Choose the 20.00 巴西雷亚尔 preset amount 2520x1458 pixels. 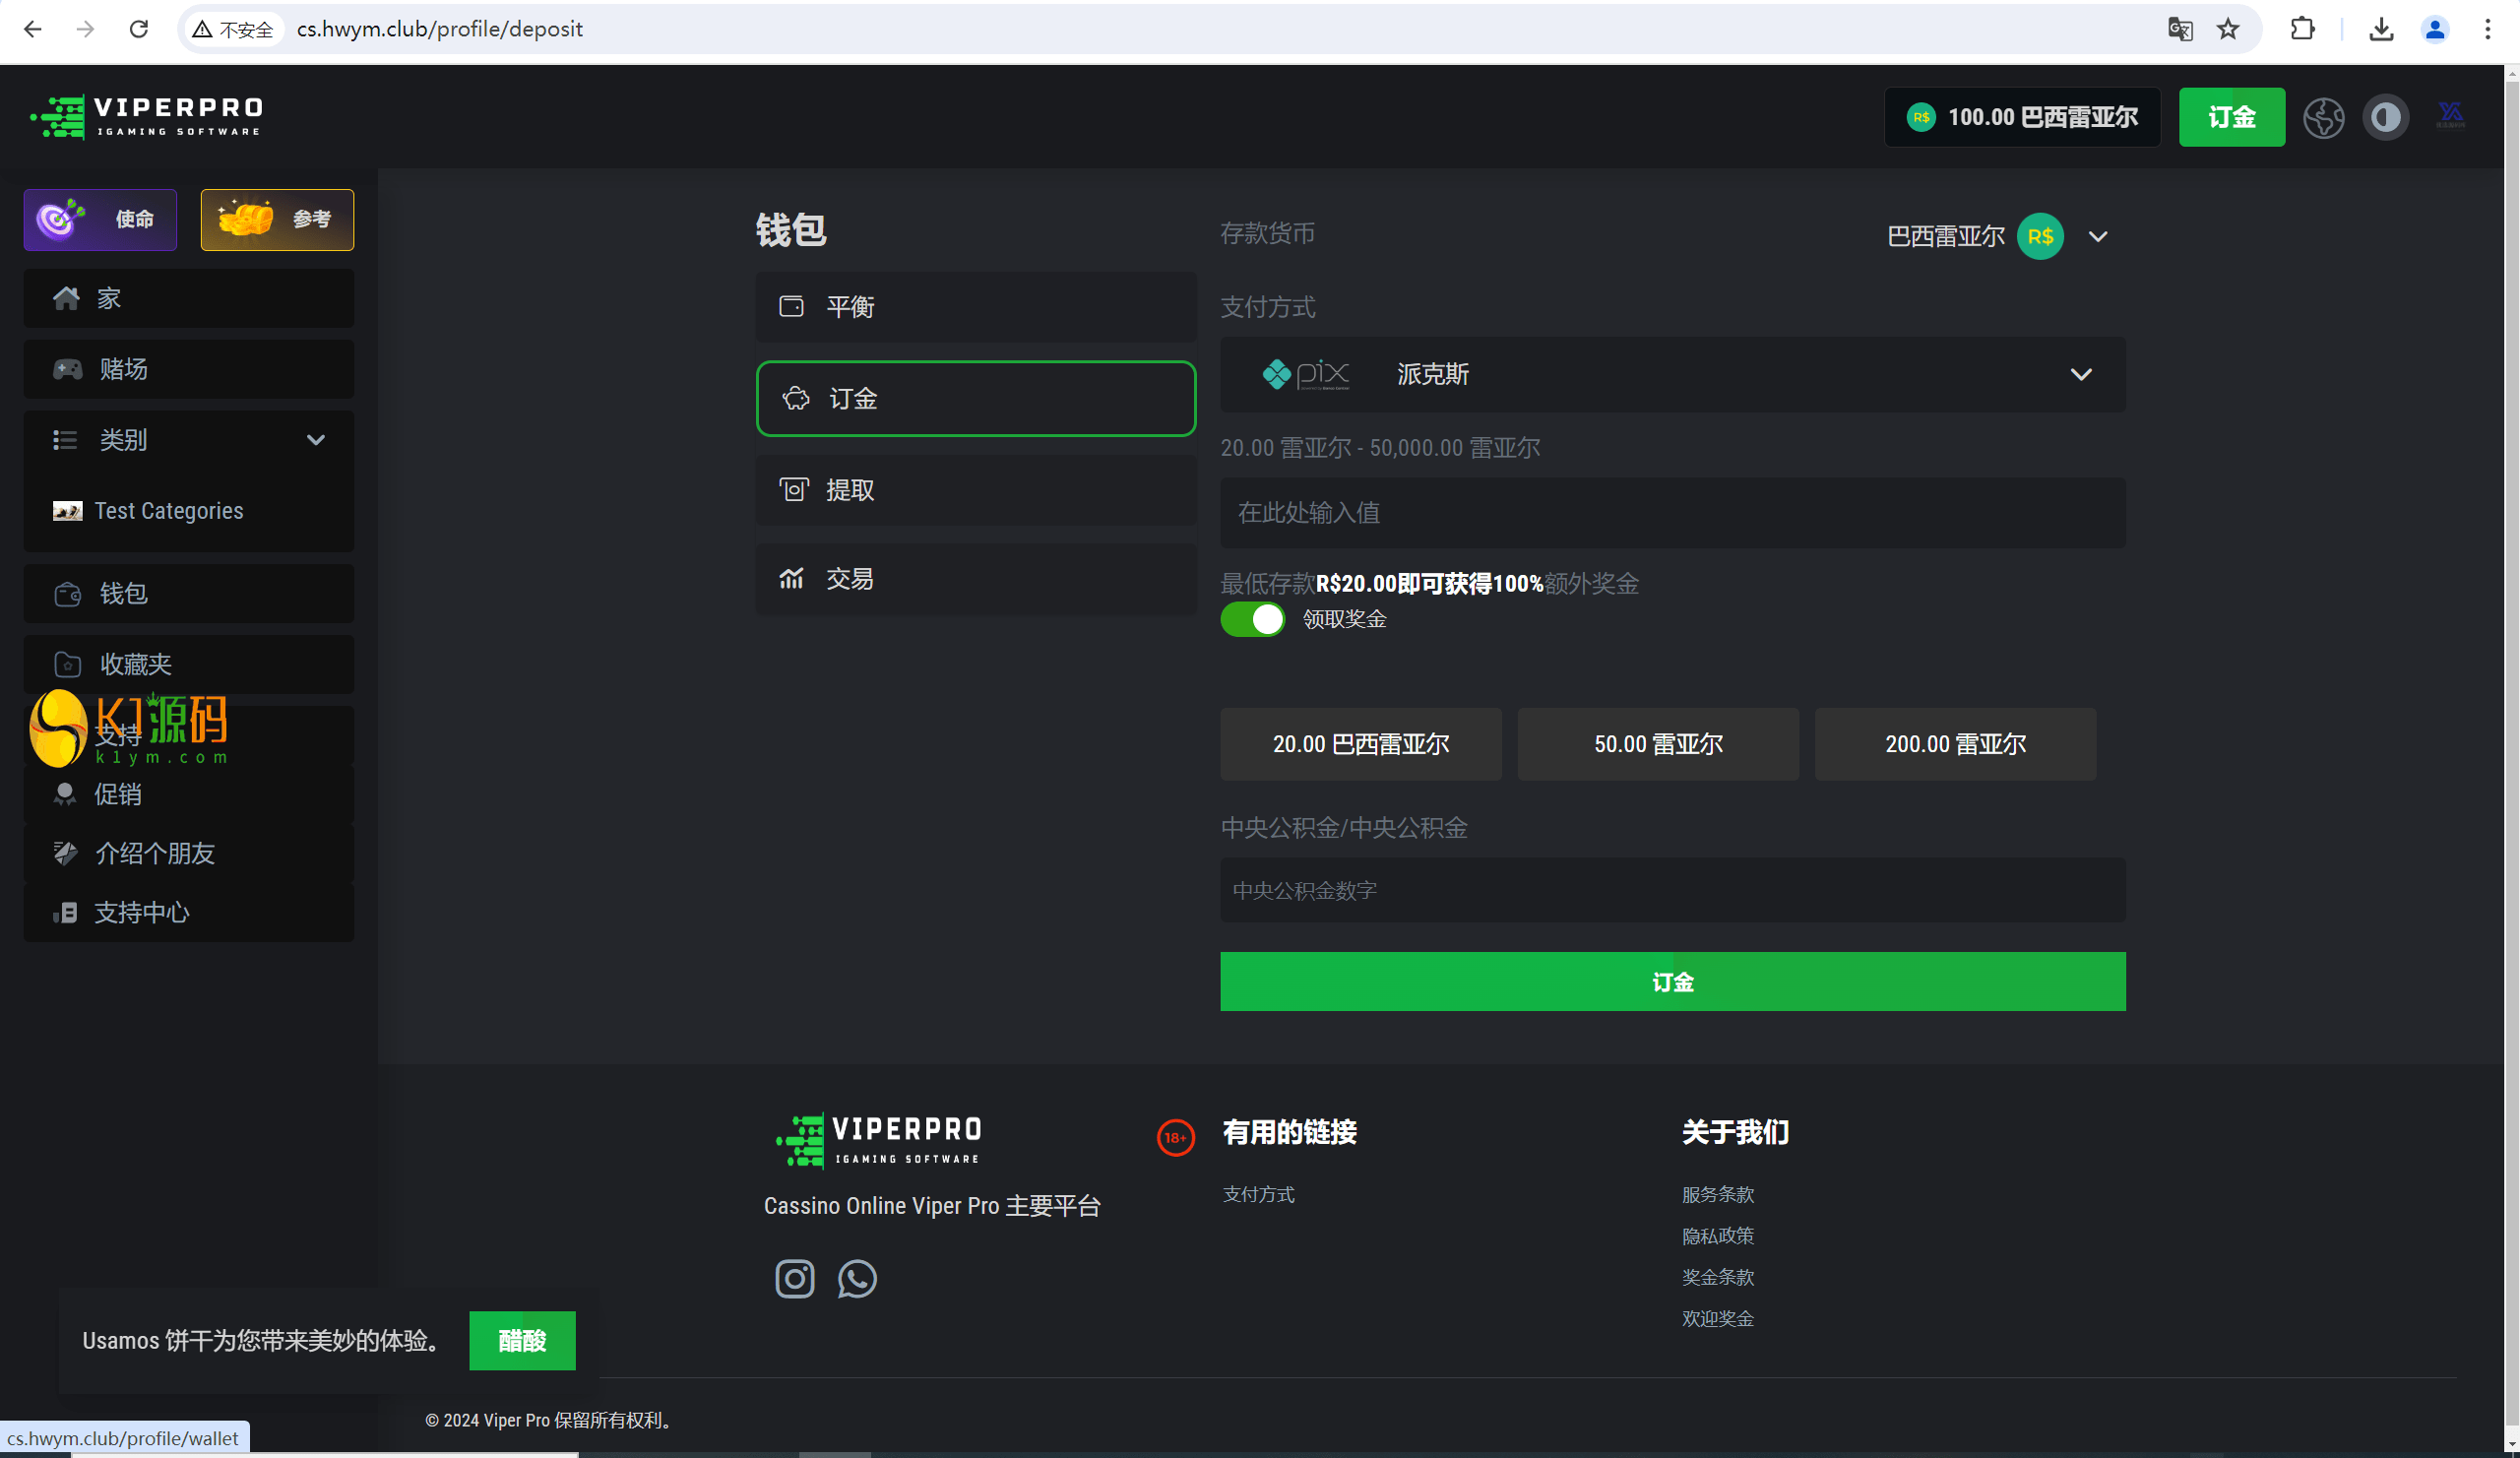pos(1361,744)
